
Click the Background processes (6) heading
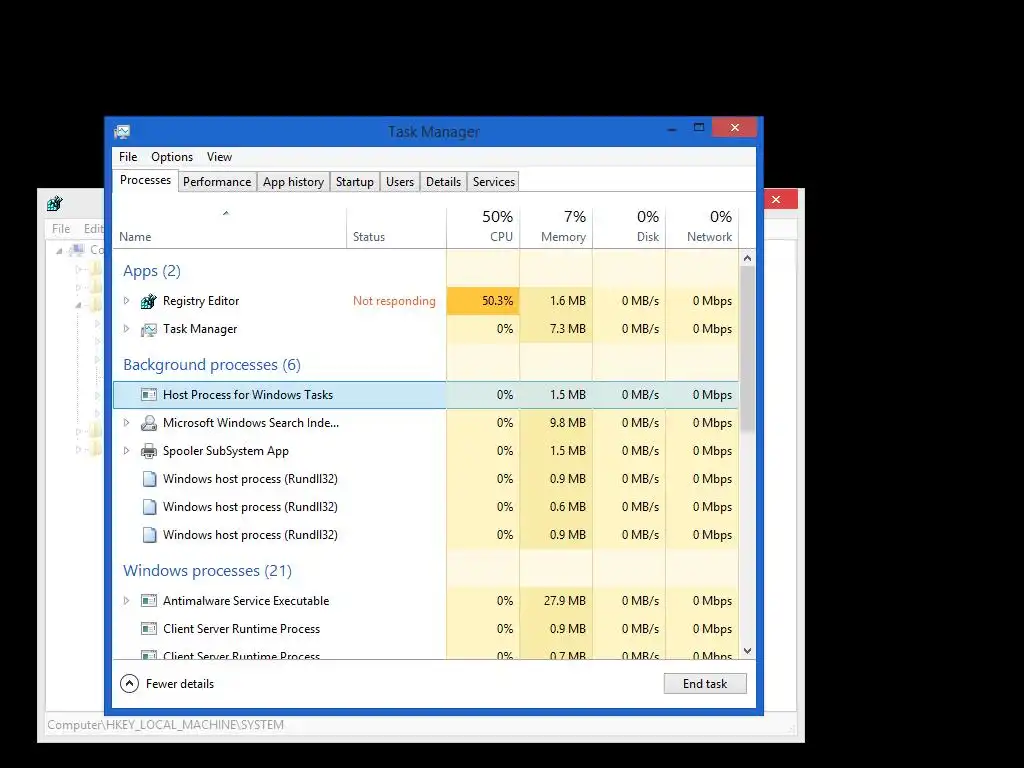pos(212,364)
